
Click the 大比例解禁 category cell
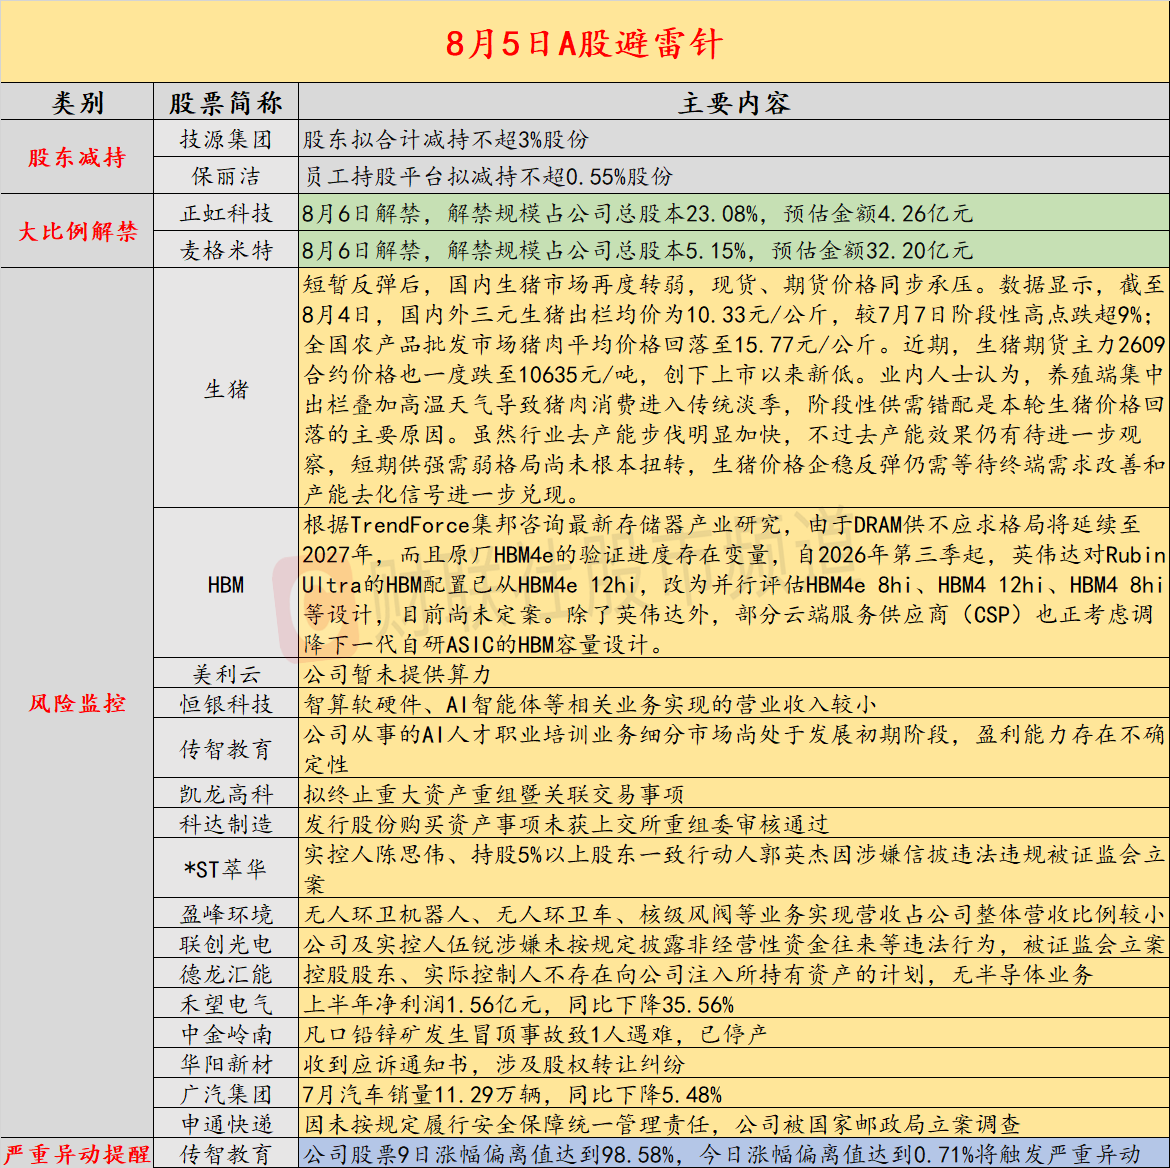77,231
